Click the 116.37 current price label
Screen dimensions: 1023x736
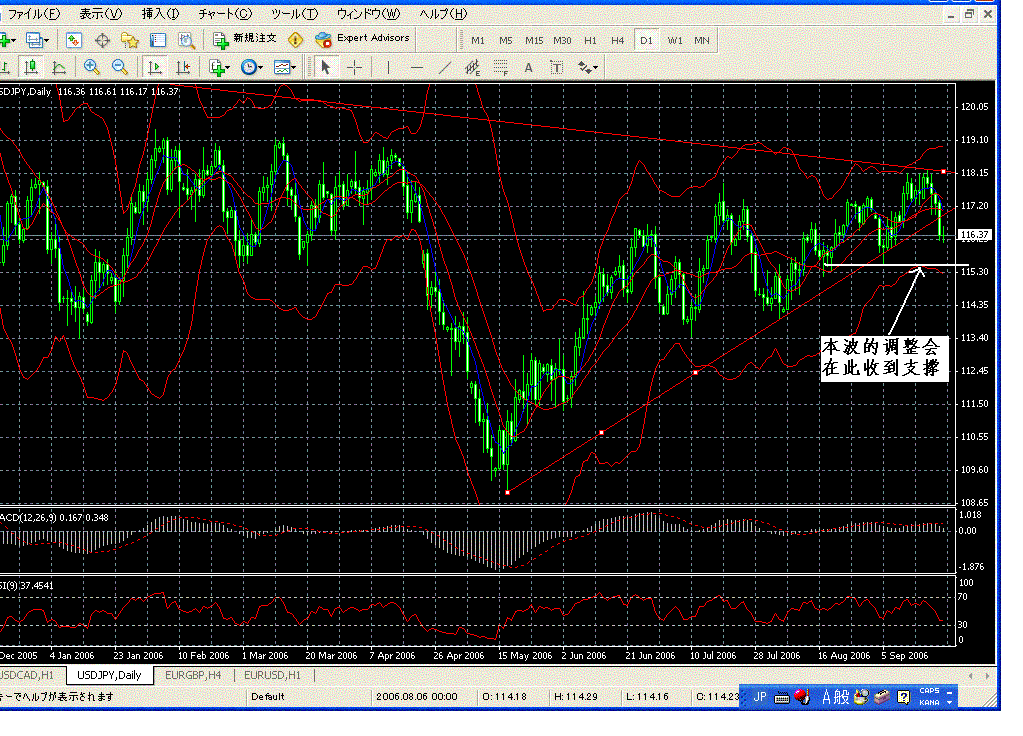[975, 234]
